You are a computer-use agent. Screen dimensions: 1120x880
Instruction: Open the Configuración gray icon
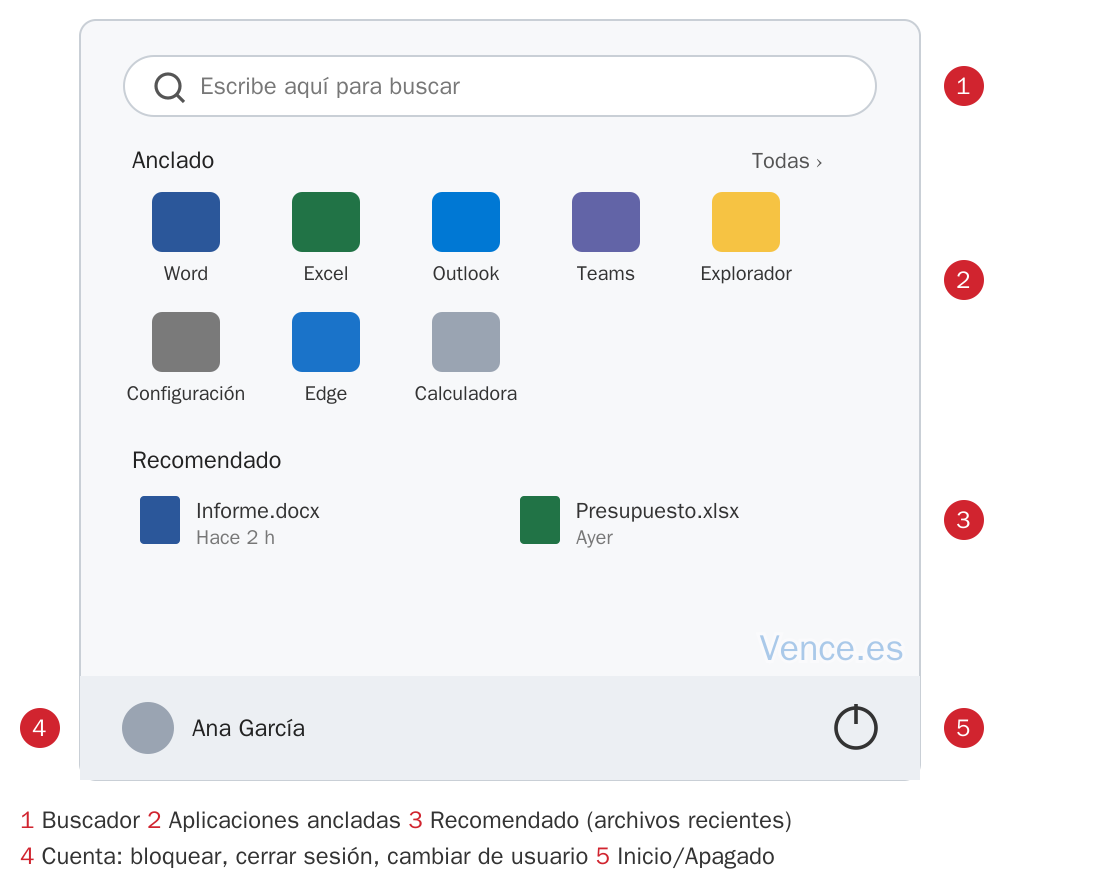tap(186, 341)
